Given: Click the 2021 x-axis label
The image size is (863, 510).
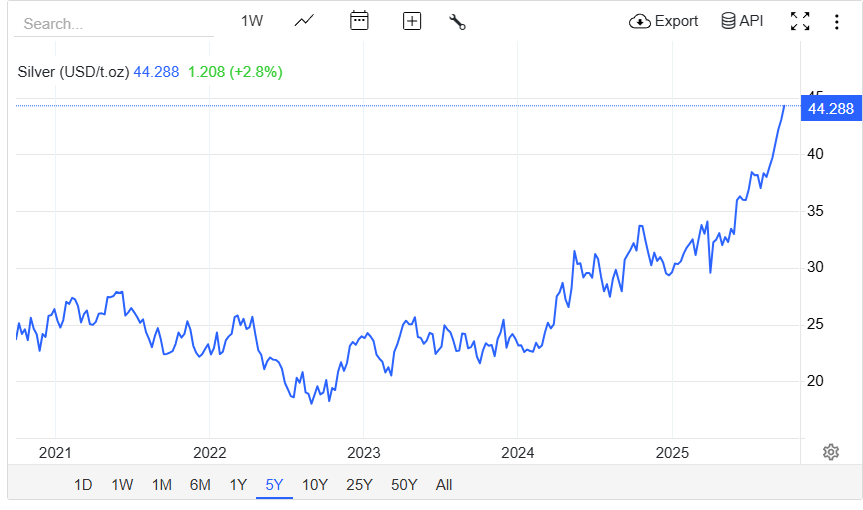Looking at the screenshot, I should (x=55, y=453).
